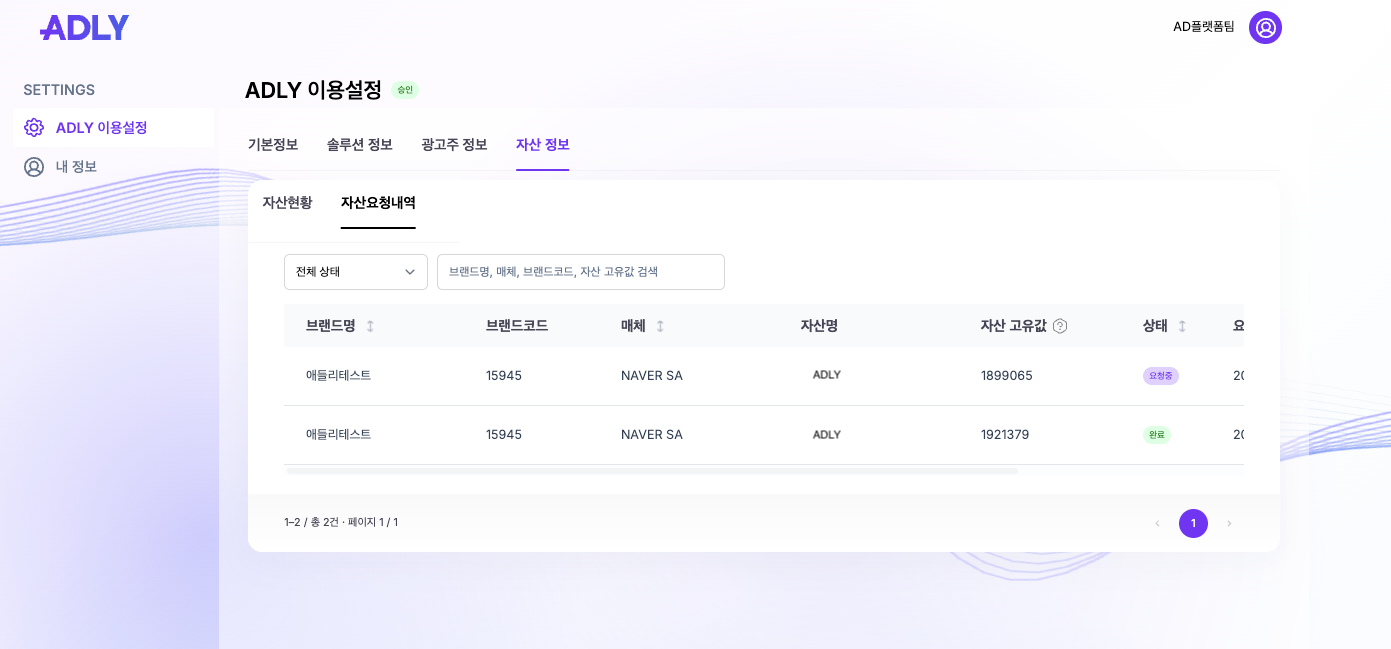Click the 자산명 column header

coord(819,326)
